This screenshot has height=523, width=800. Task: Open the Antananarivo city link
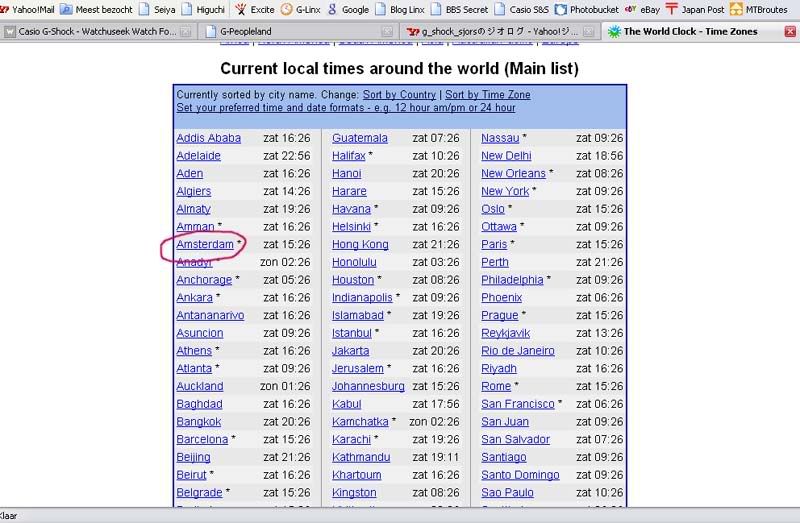[x=210, y=315]
